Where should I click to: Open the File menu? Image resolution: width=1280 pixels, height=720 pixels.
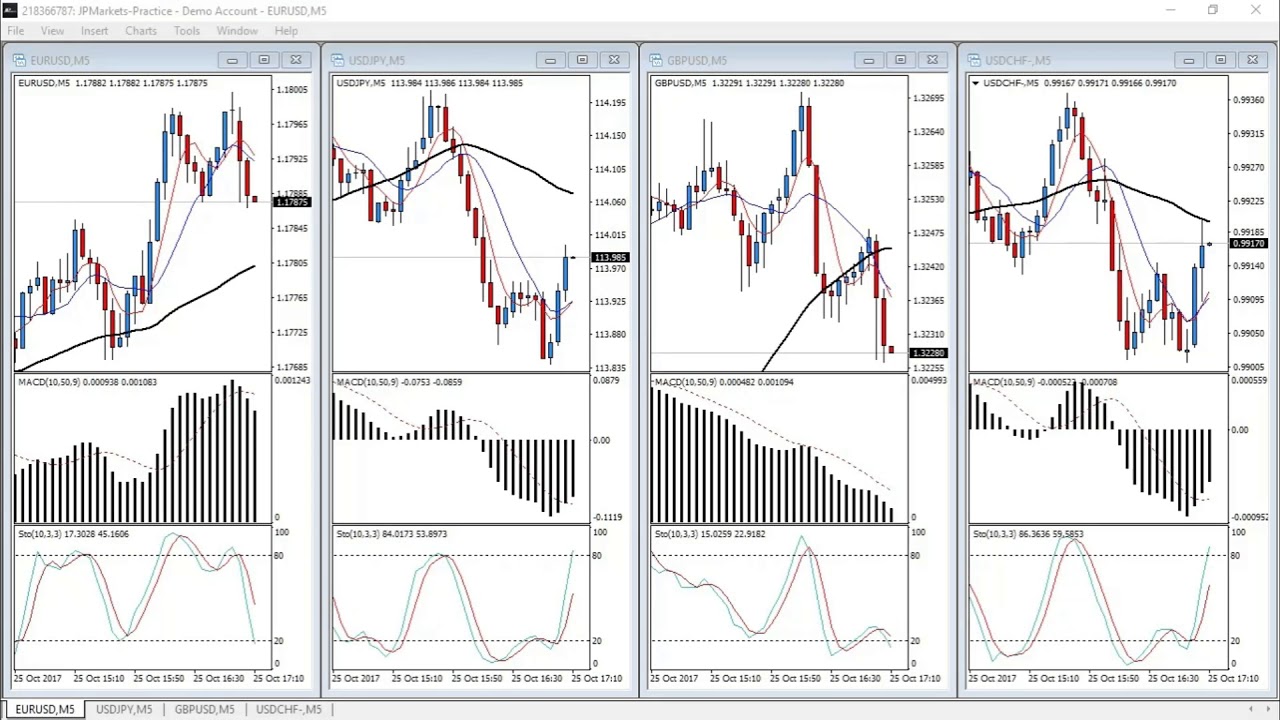[x=16, y=31]
